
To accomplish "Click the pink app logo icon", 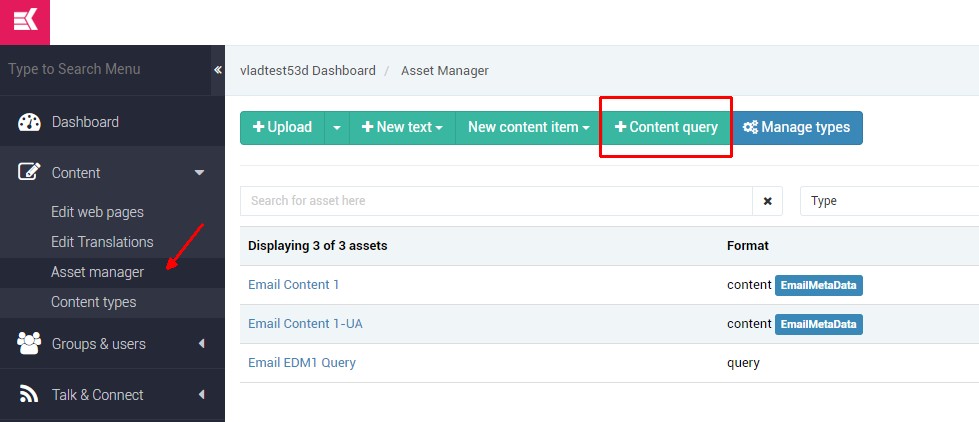I will click(25, 22).
